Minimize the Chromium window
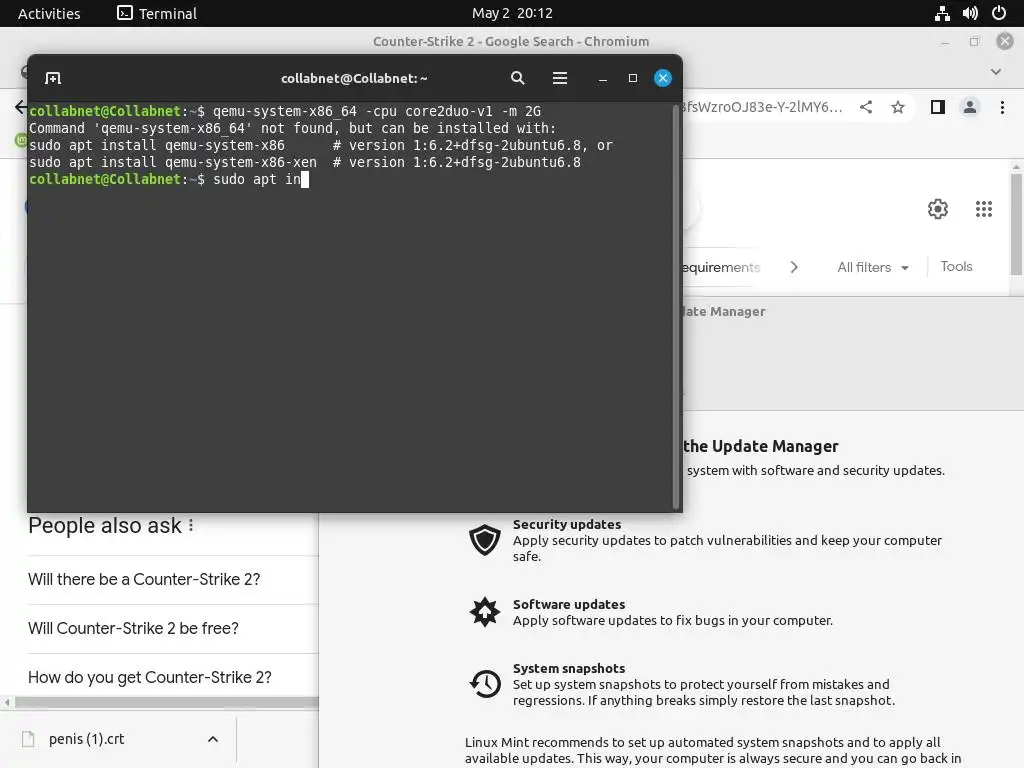1024x768 pixels. point(944,42)
